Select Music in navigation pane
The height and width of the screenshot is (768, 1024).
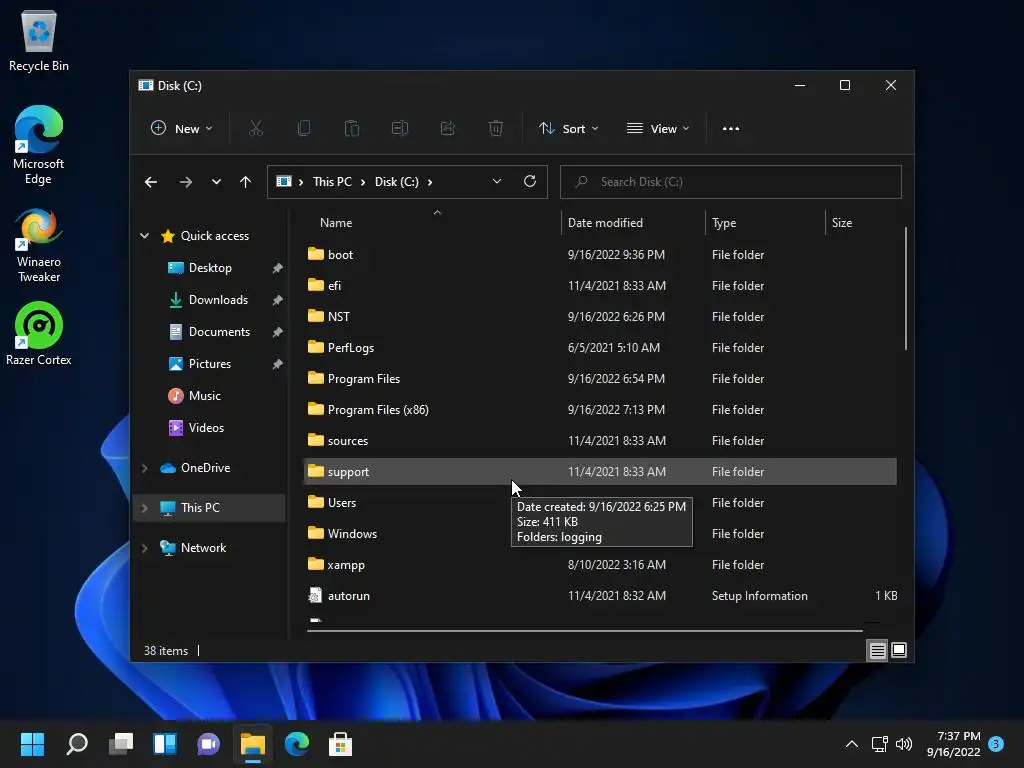coord(204,396)
